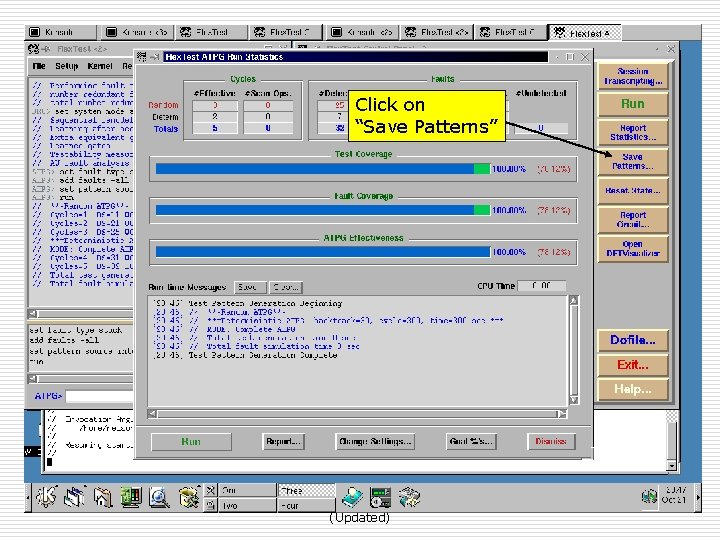The width and height of the screenshot is (720, 540).
Task: Open window menu icon of ATPG Run Statistics
Action: click(141, 56)
